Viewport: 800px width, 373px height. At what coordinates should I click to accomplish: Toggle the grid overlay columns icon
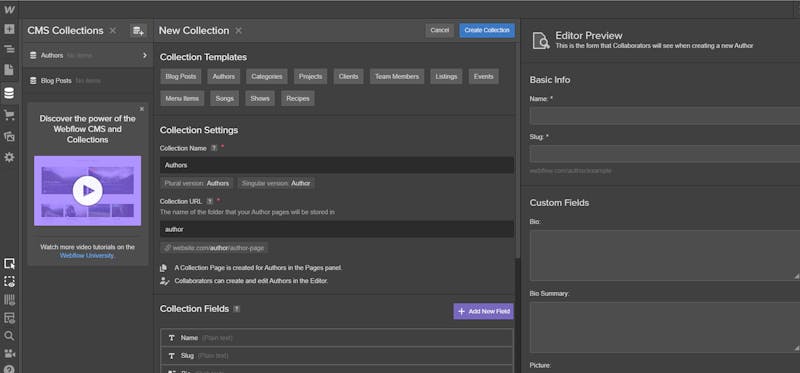[x=9, y=300]
